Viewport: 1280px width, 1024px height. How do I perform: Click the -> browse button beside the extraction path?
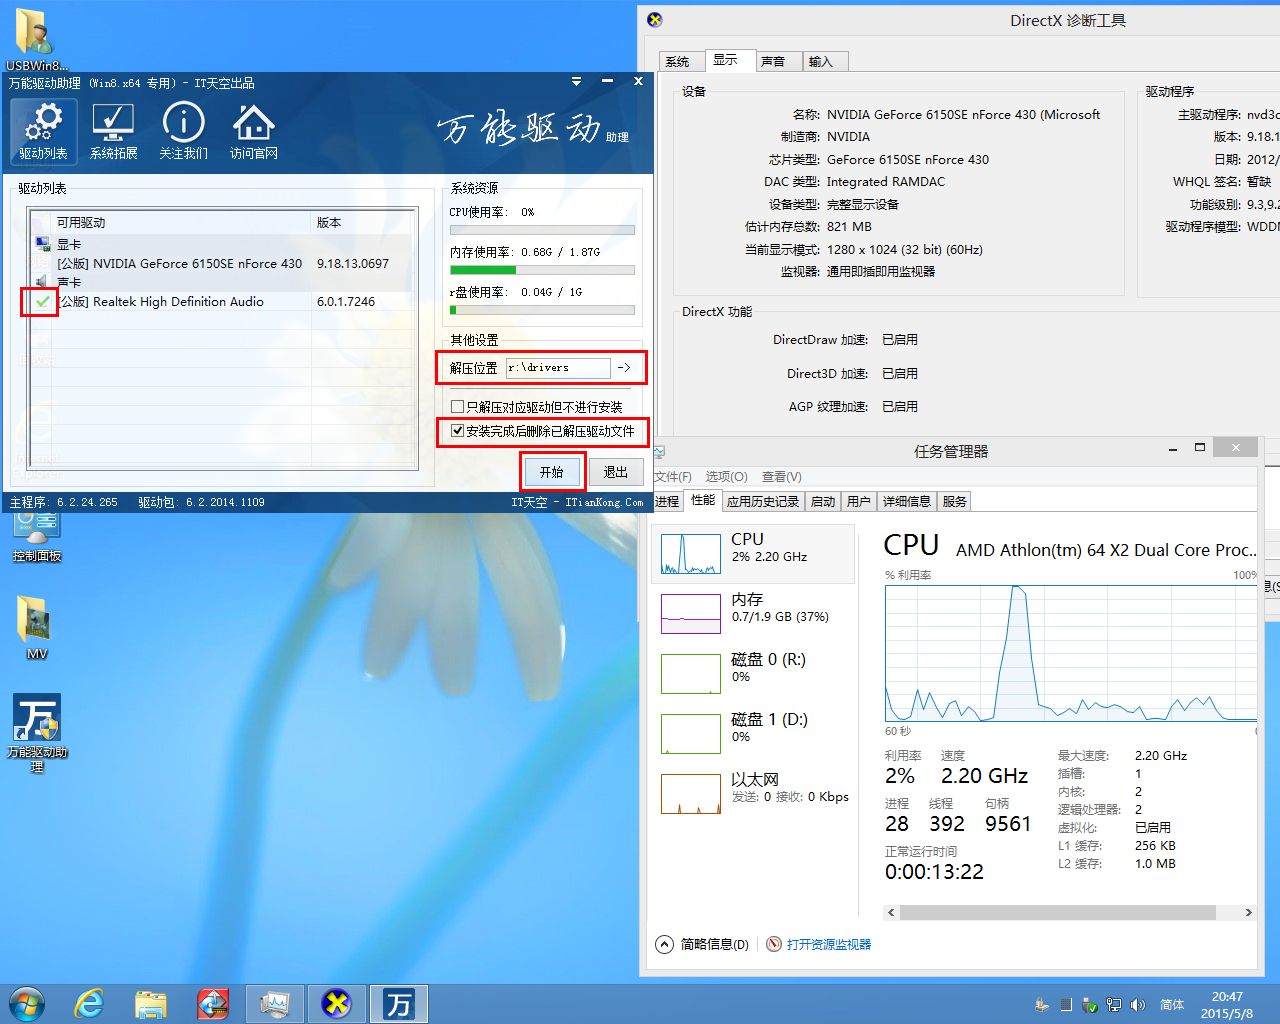coord(624,368)
